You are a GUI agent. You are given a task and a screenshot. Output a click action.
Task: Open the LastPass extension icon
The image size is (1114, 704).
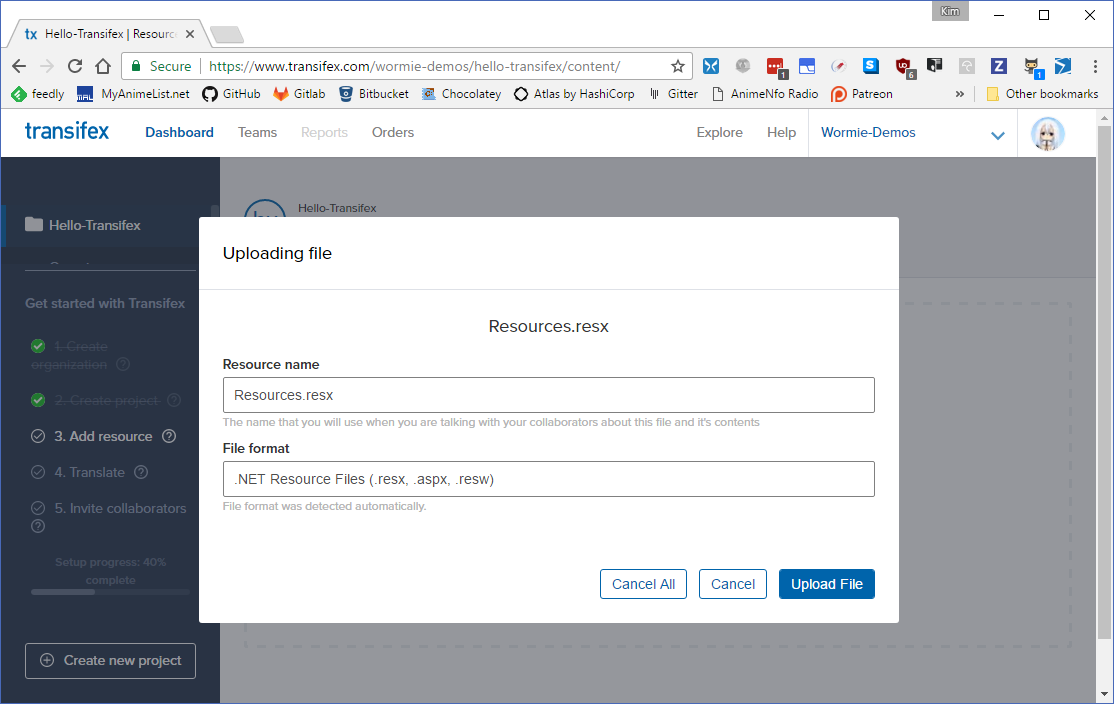[x=775, y=67]
